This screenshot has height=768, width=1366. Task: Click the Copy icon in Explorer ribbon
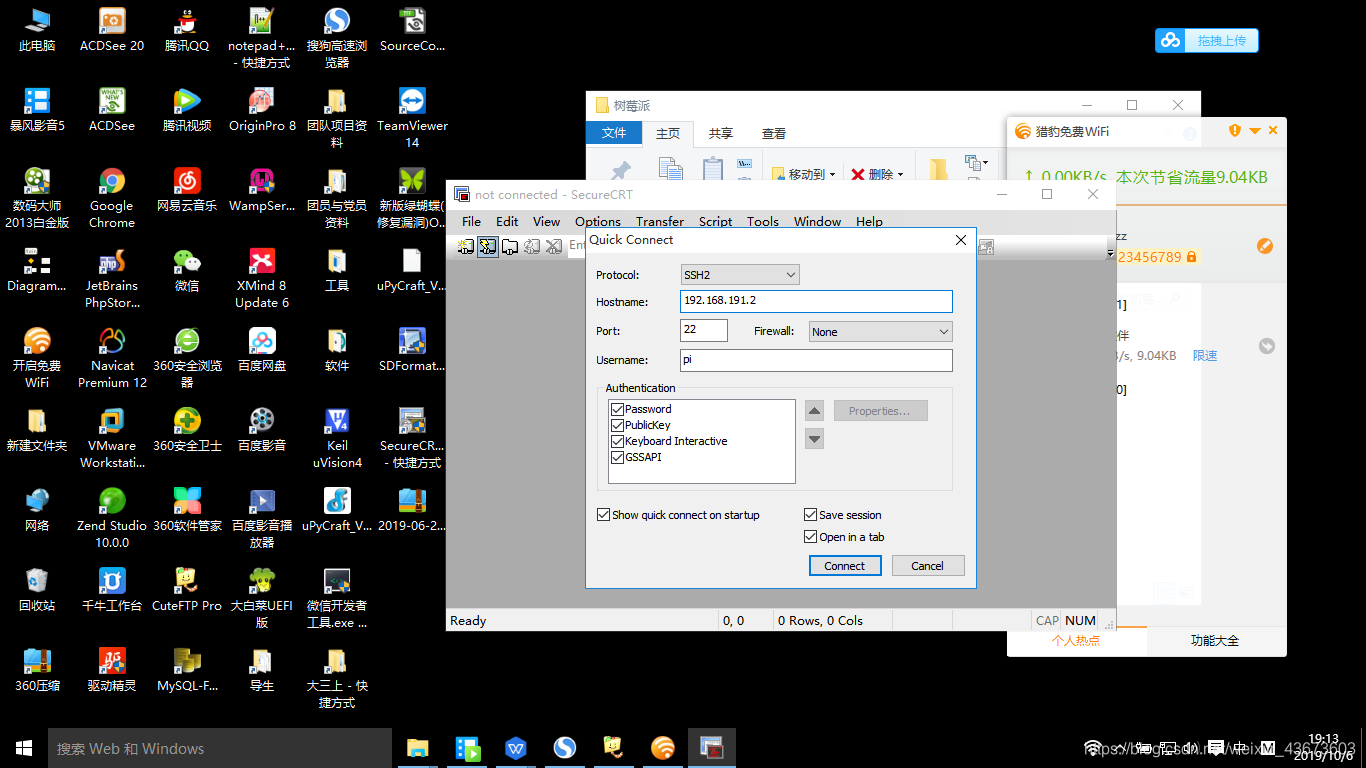[x=670, y=170]
